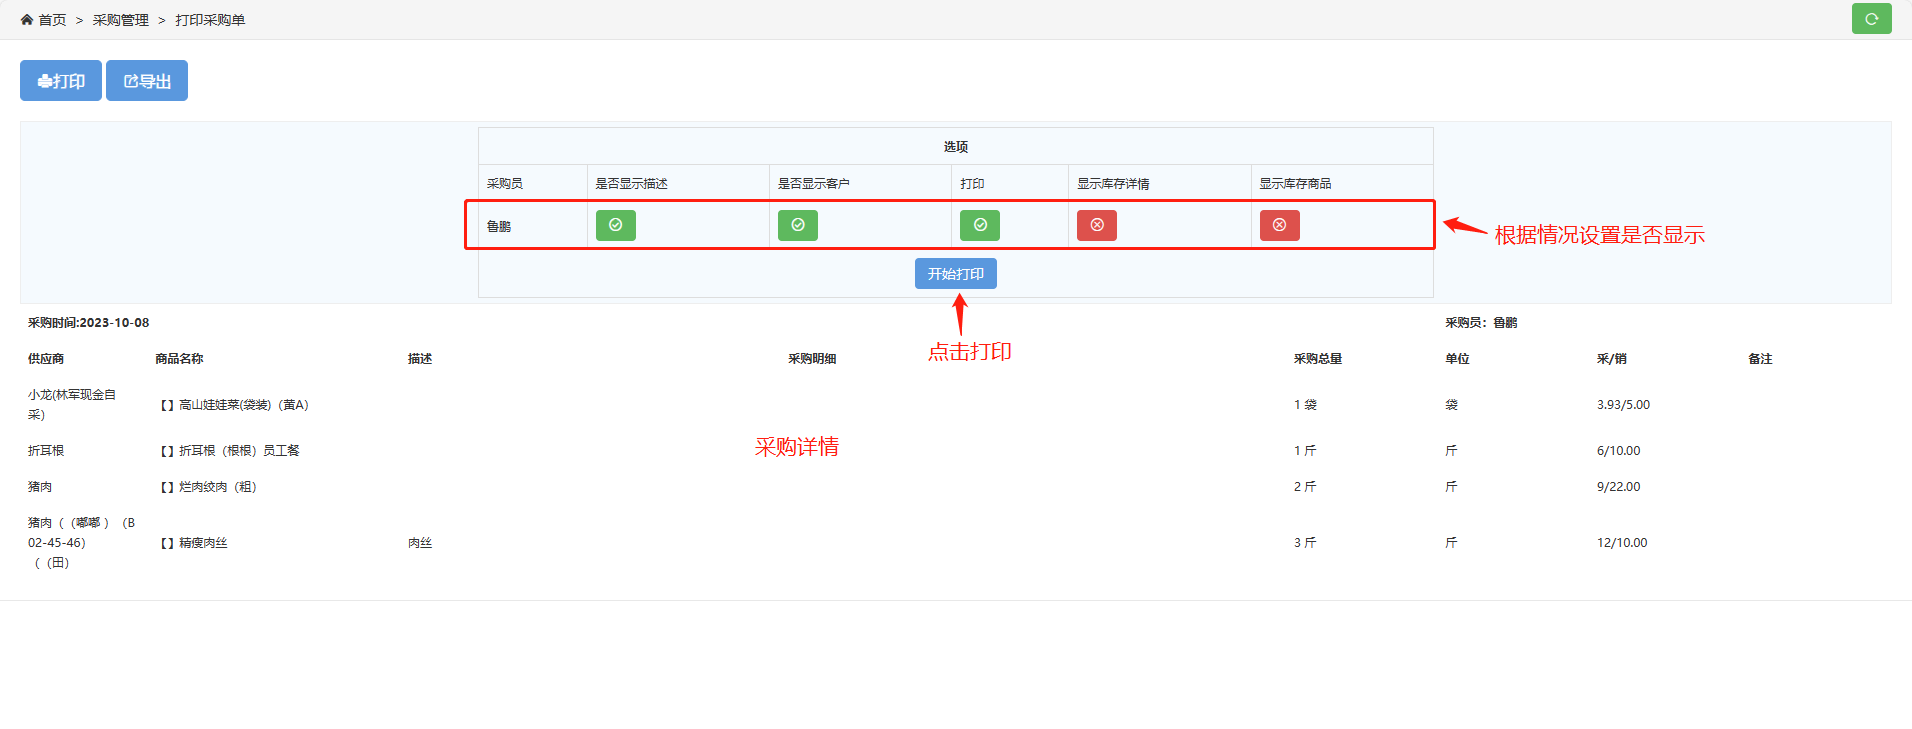Select 打印采购单 breadcrumb item

point(210,20)
